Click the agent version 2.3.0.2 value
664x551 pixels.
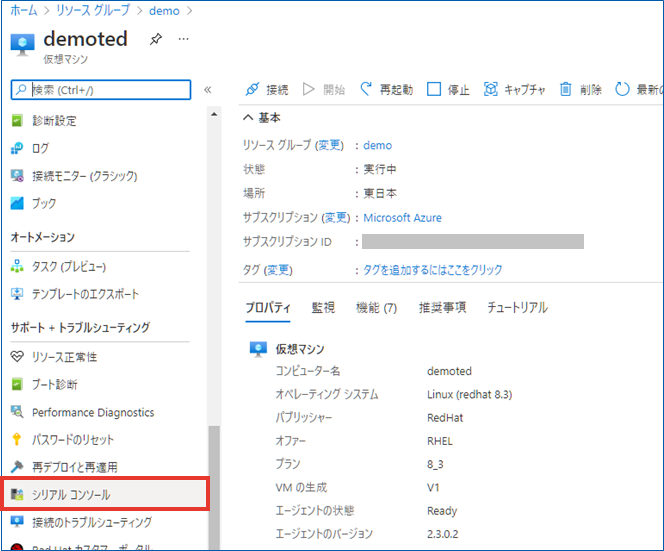pyautogui.click(x=443, y=534)
